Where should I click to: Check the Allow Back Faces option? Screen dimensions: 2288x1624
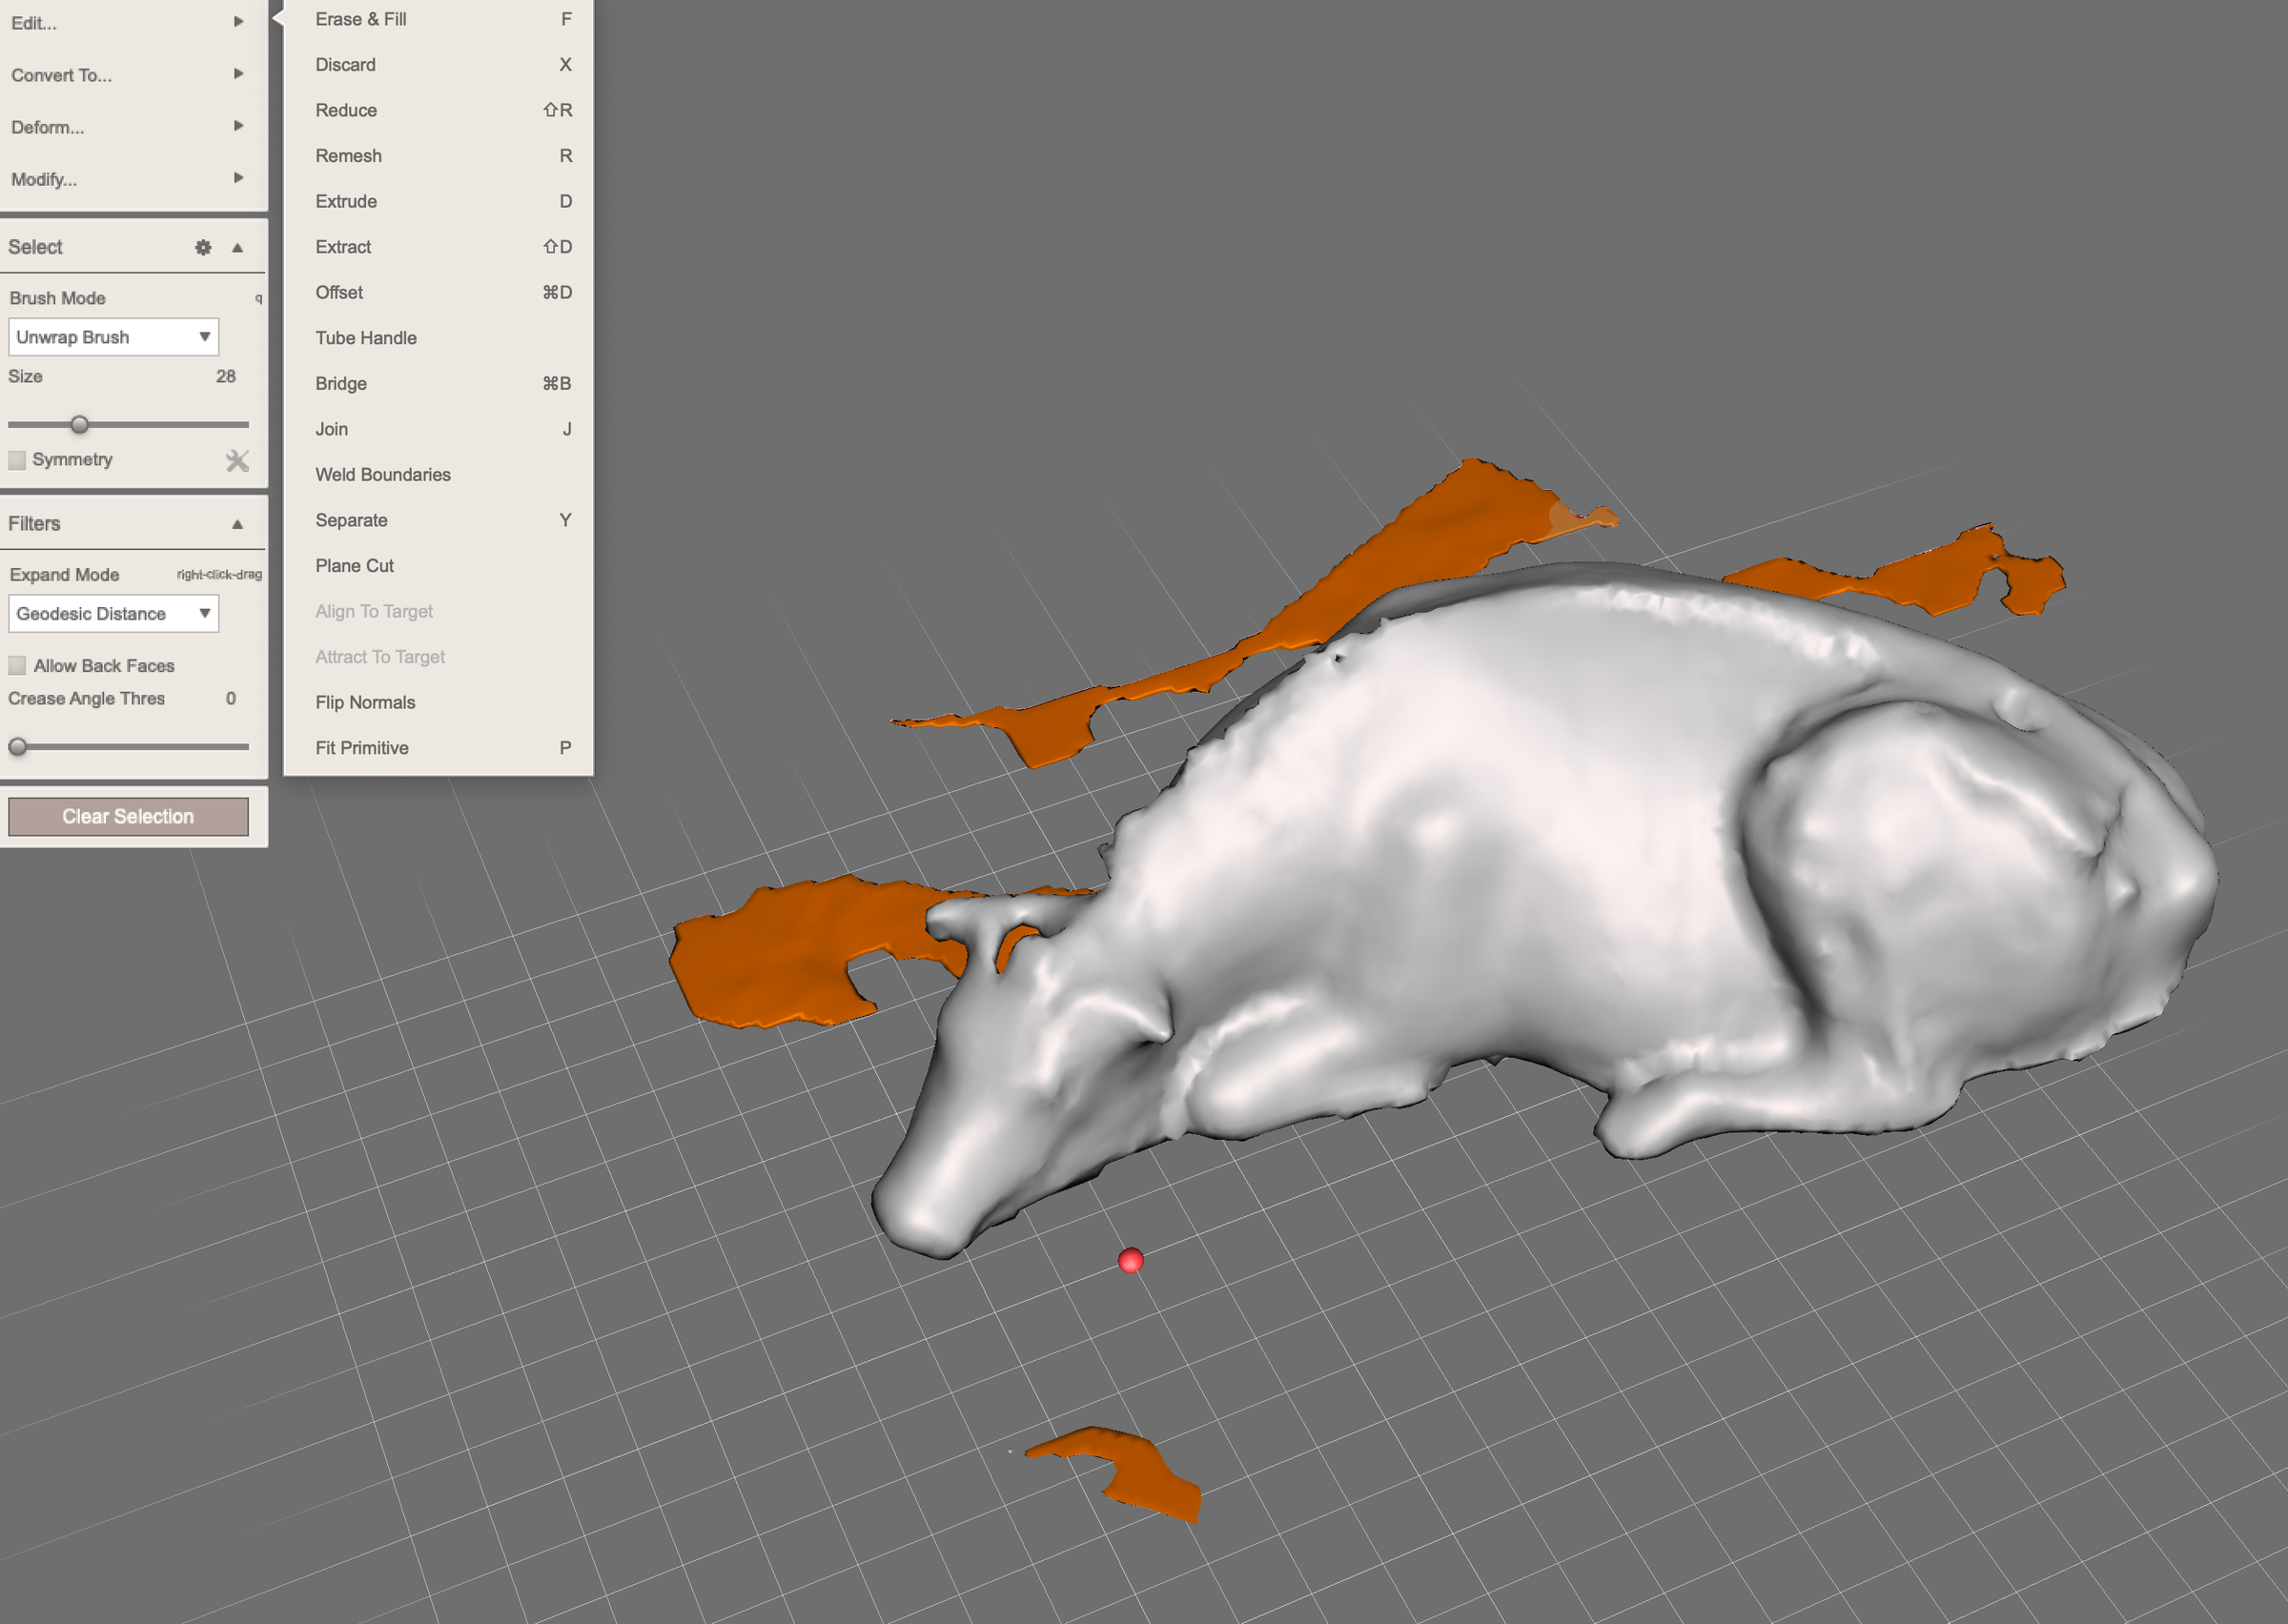(16, 665)
